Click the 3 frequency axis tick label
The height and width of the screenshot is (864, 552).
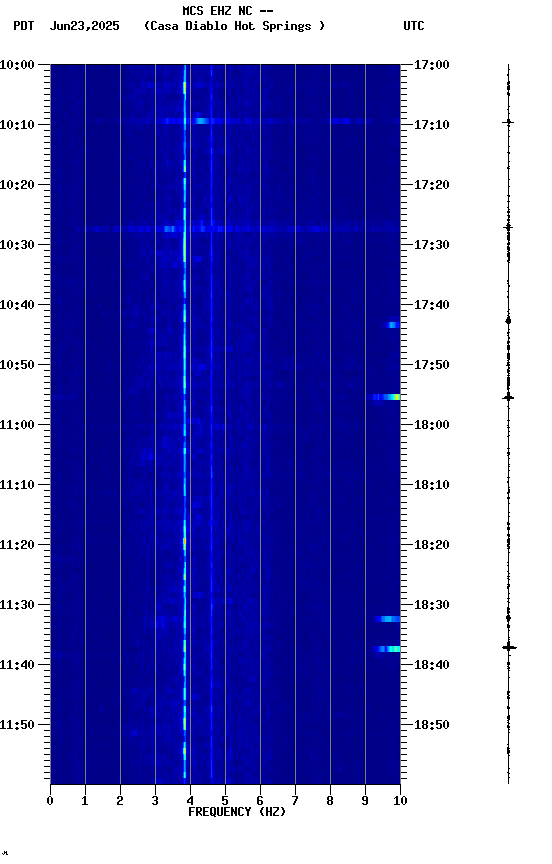pos(155,801)
